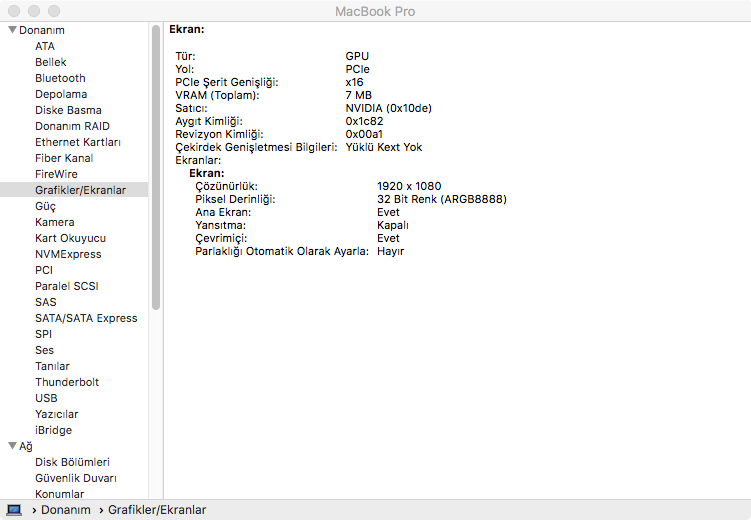This screenshot has height=520, width=751.
Task: Click Grafikler/Ekranlar in the bottom path bar
Action: point(157,510)
